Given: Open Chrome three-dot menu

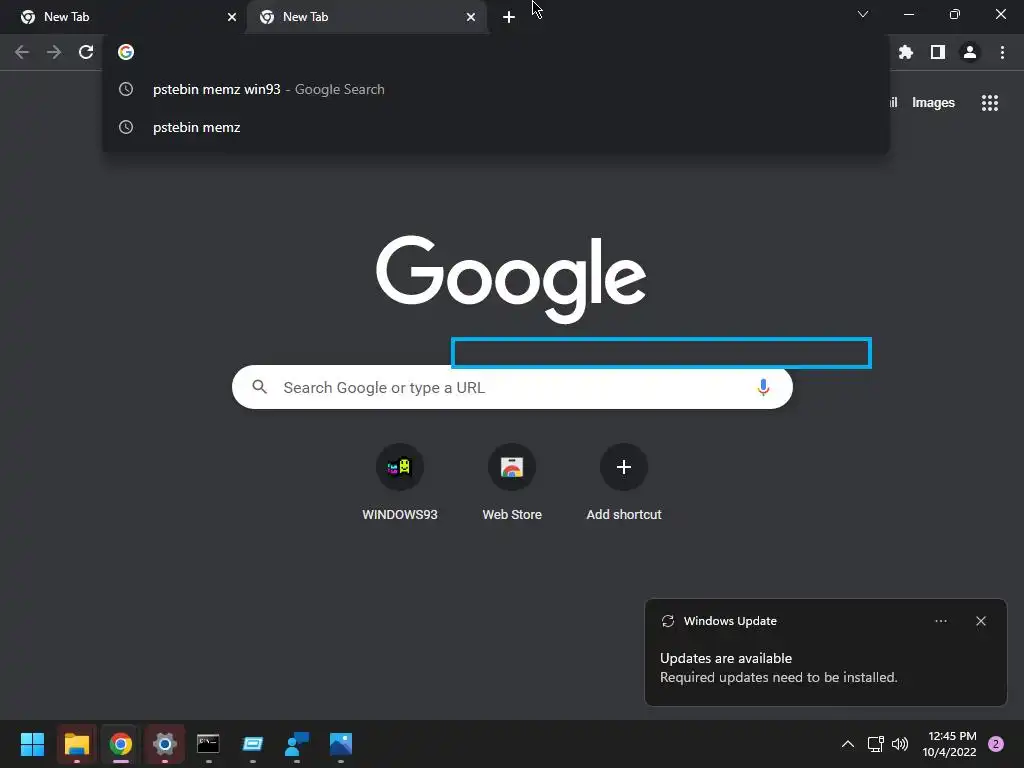Looking at the screenshot, I should coord(1002,52).
